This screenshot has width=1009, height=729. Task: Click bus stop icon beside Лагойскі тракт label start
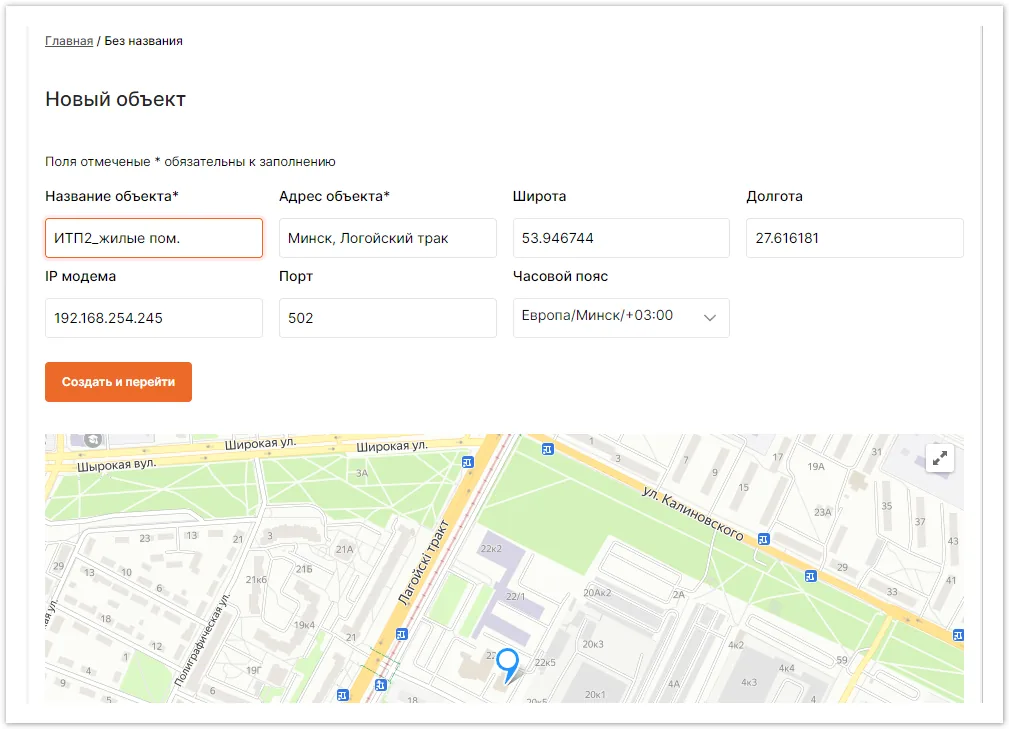(x=402, y=634)
